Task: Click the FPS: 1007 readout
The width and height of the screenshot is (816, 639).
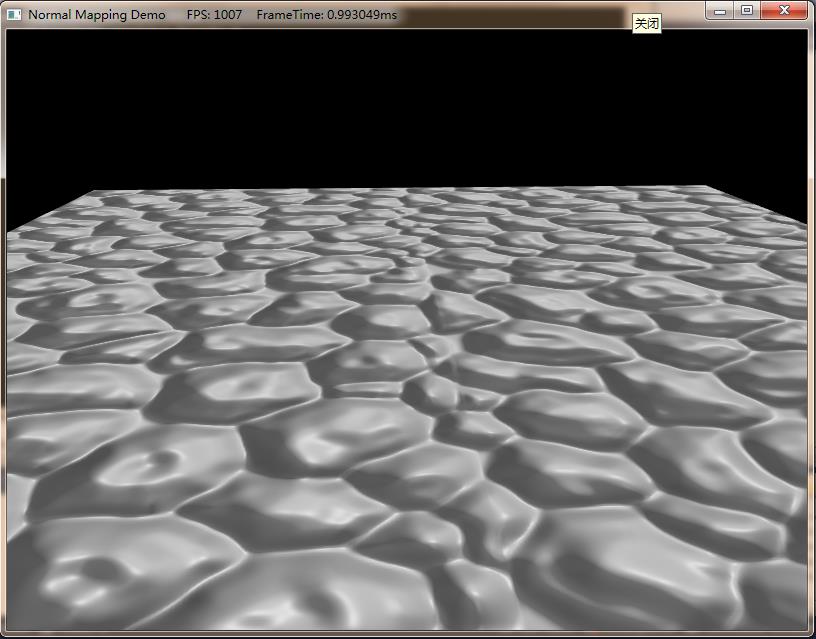Action: 214,15
